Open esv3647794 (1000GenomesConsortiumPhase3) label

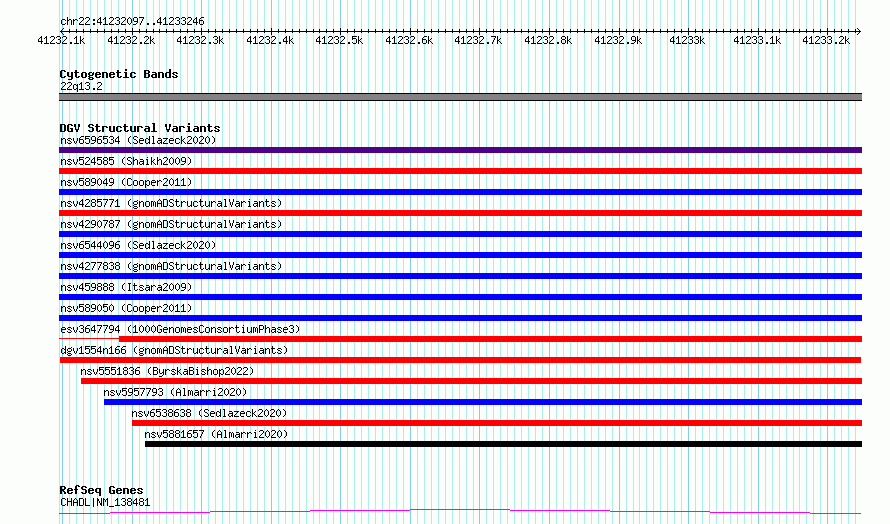click(x=180, y=329)
